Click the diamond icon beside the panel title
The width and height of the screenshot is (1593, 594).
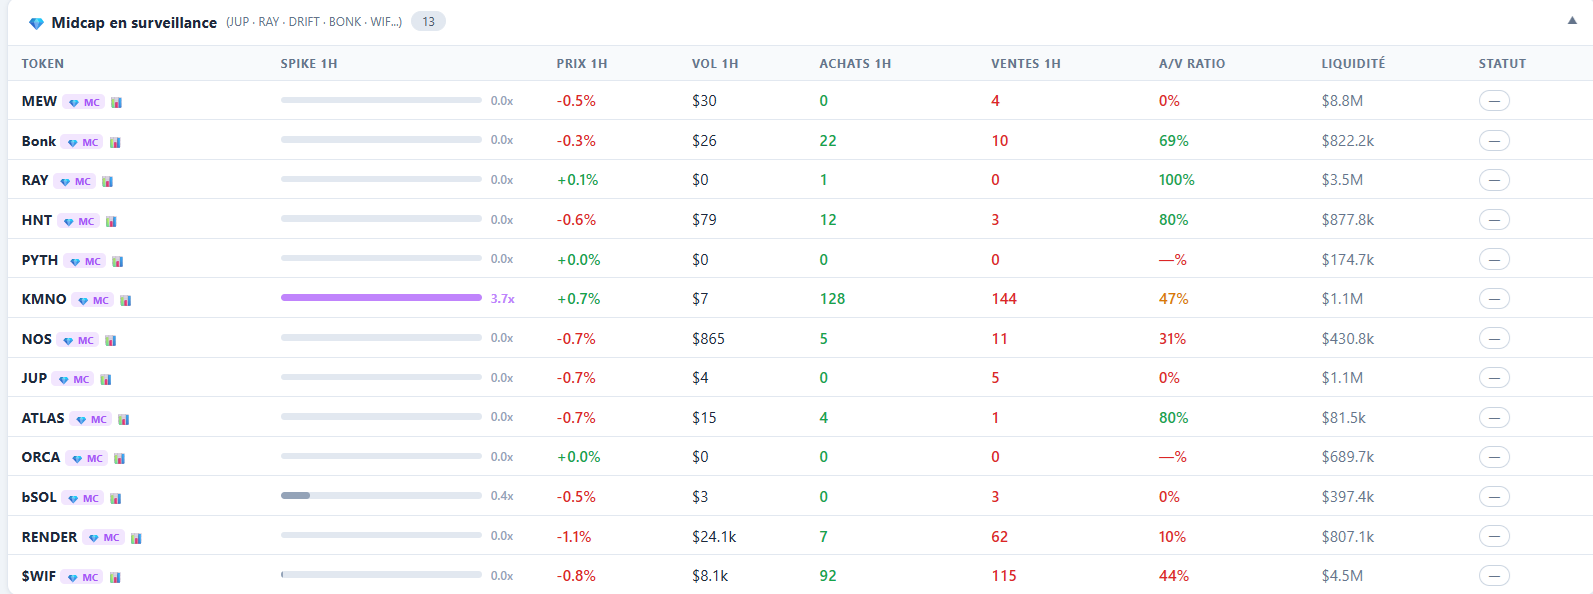pos(37,21)
